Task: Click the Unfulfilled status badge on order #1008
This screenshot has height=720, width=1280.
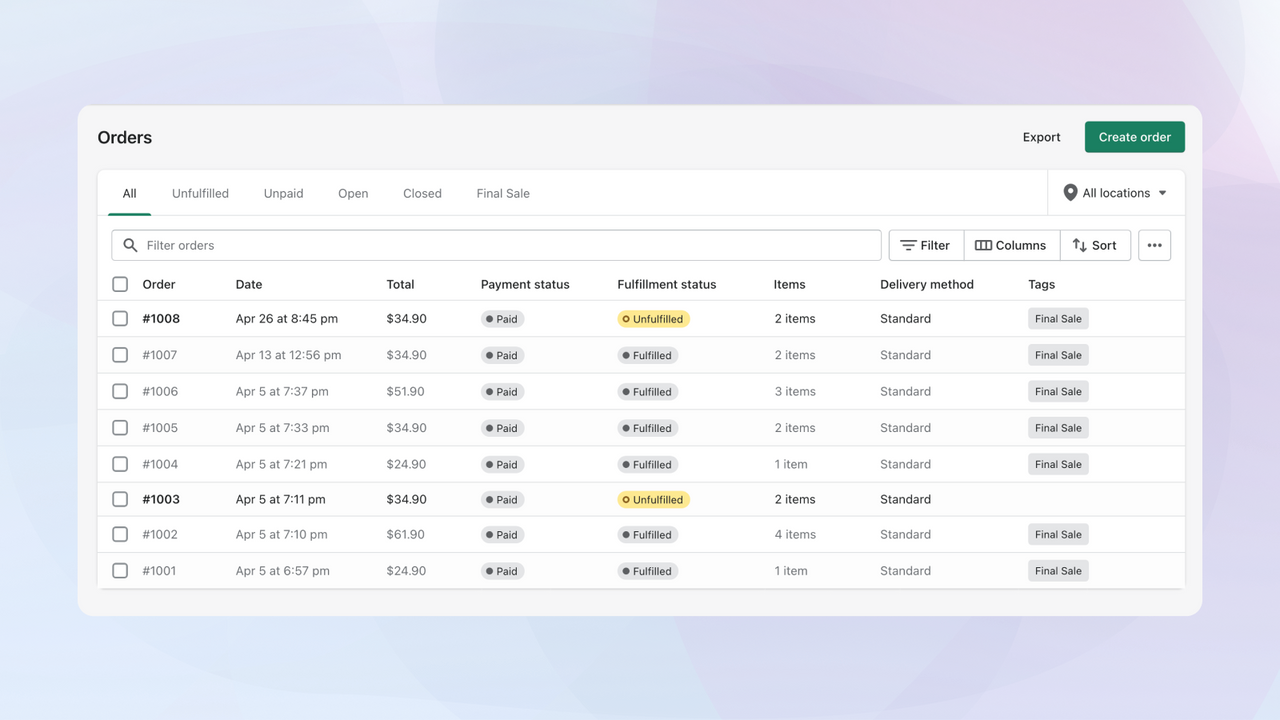Action: click(x=653, y=318)
